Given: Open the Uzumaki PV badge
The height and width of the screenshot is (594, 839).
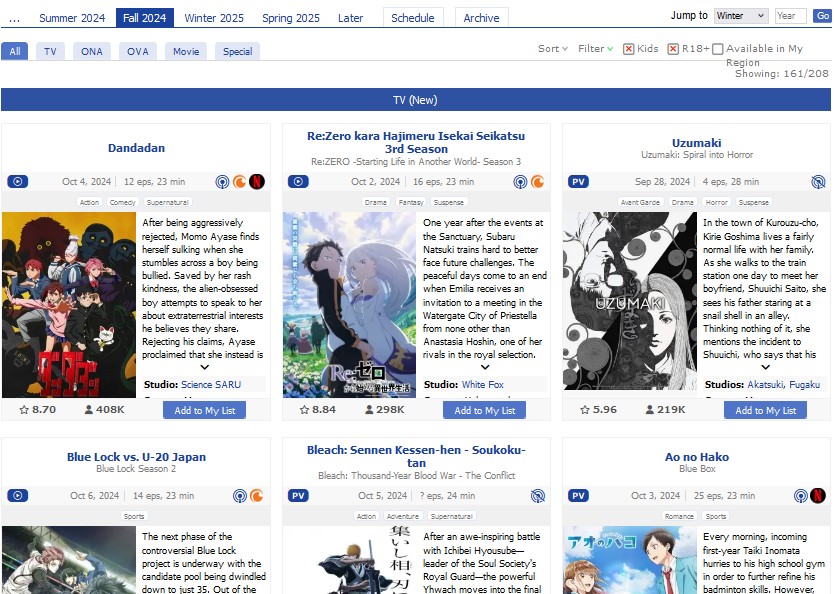Looking at the screenshot, I should (x=578, y=182).
